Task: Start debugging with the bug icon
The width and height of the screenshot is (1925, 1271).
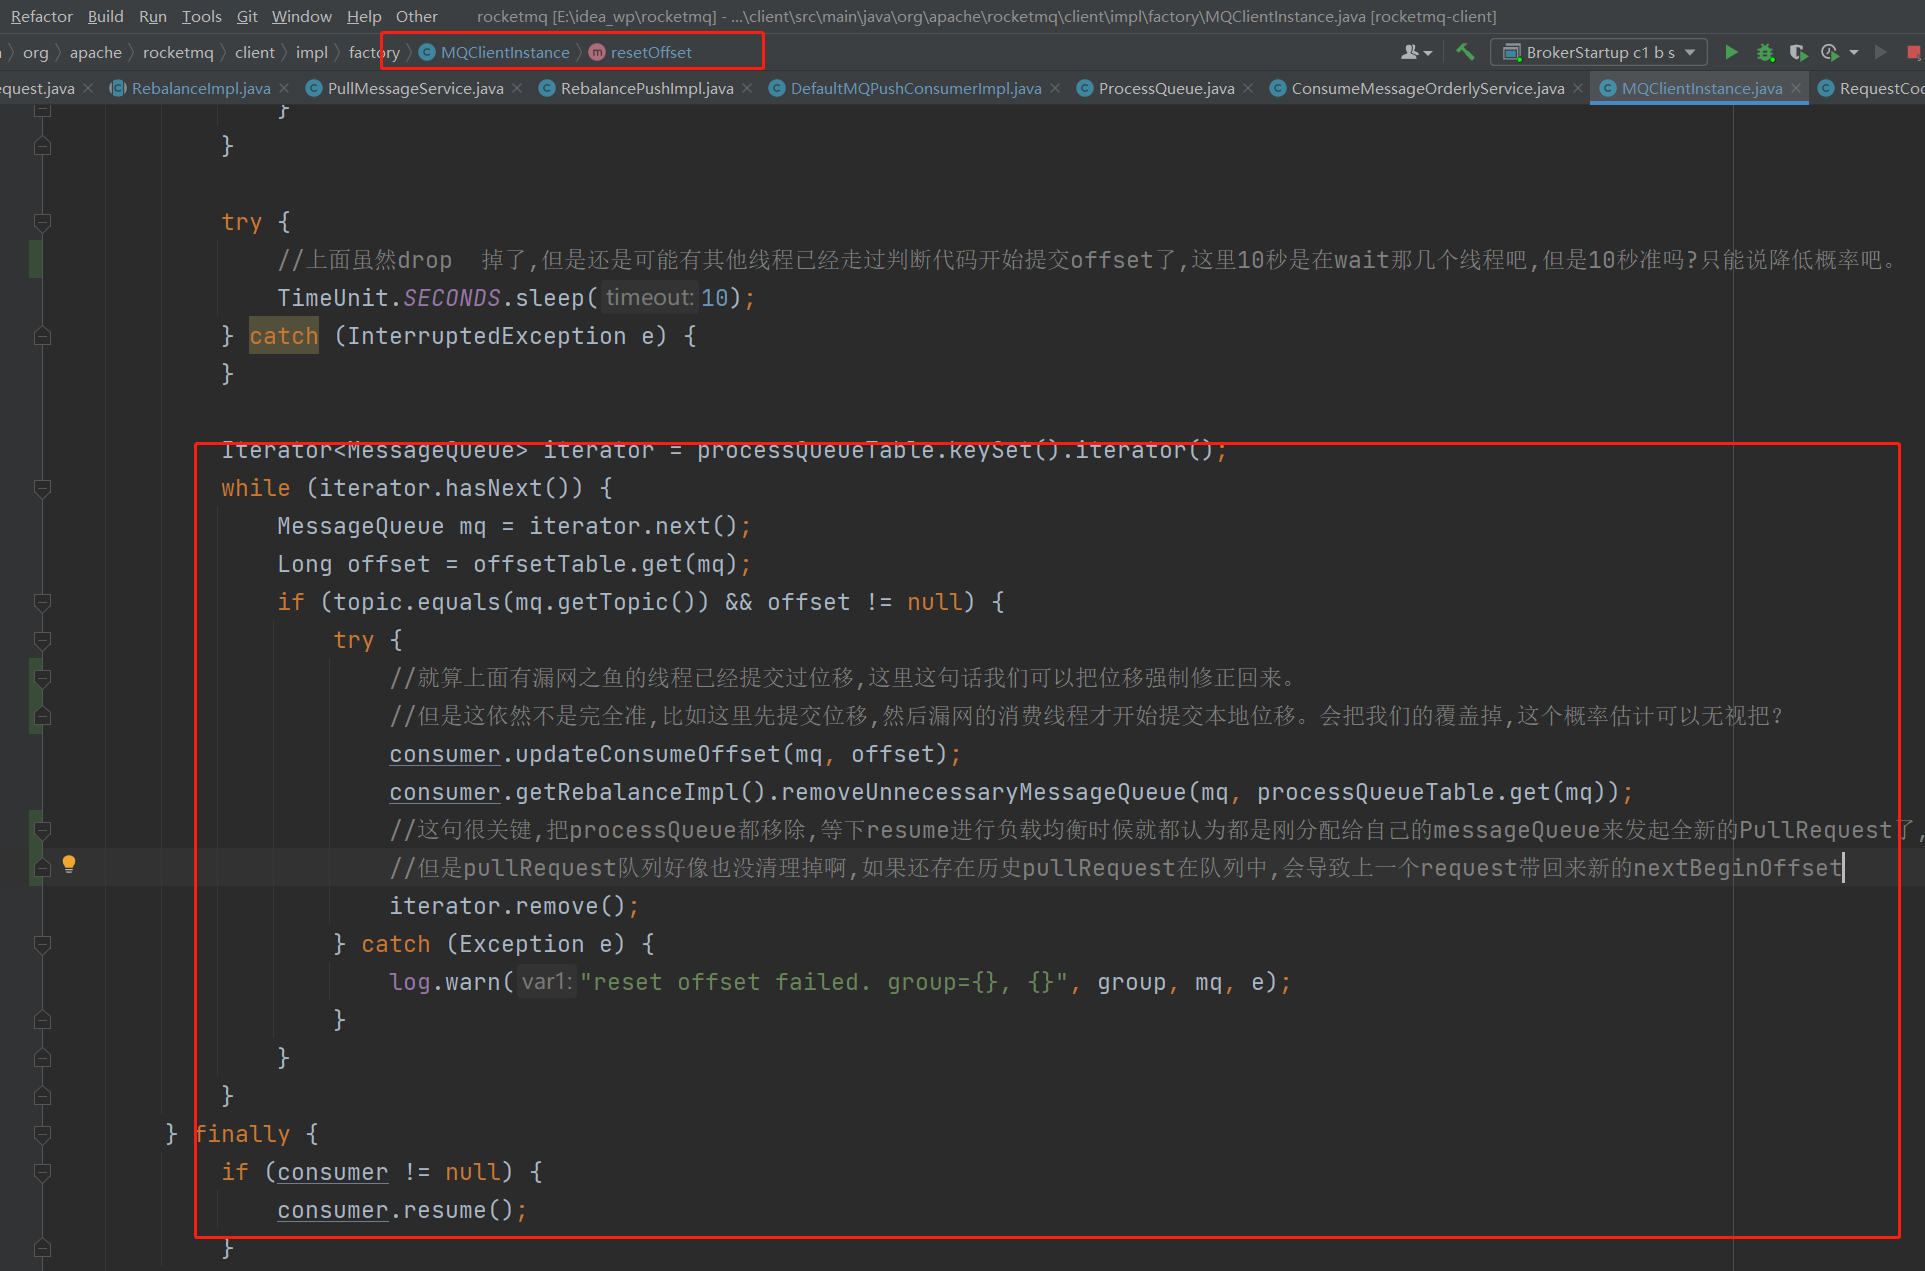Action: [1764, 52]
